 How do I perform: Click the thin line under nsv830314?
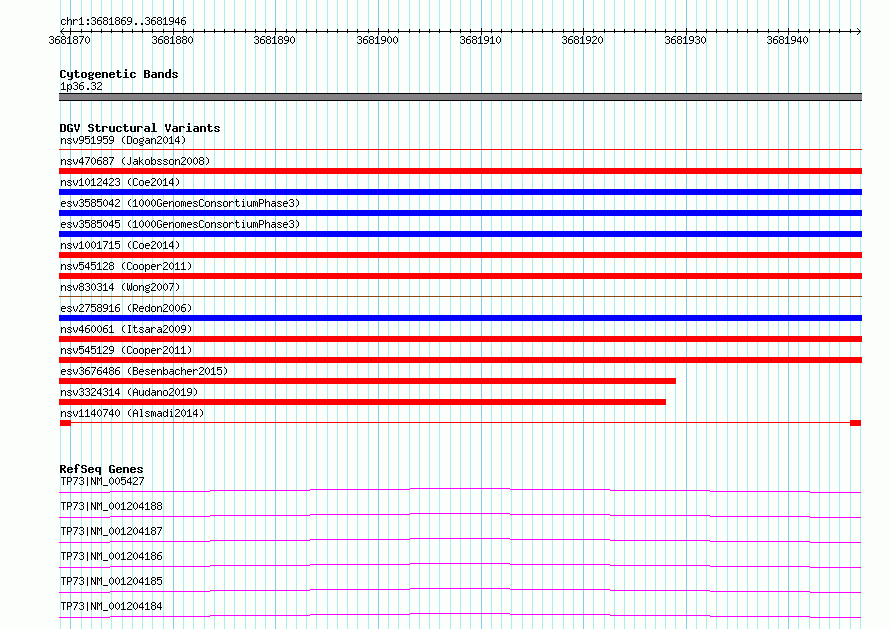click(460, 296)
